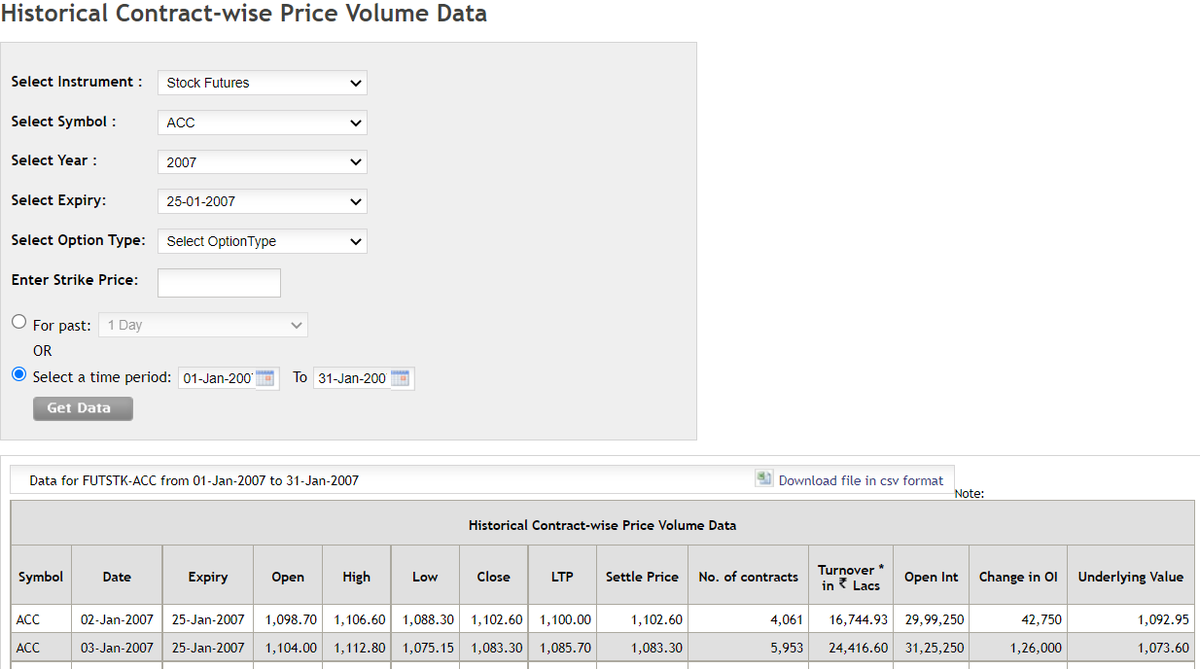Click the start date field '01-Jan-2007'

tap(218, 379)
